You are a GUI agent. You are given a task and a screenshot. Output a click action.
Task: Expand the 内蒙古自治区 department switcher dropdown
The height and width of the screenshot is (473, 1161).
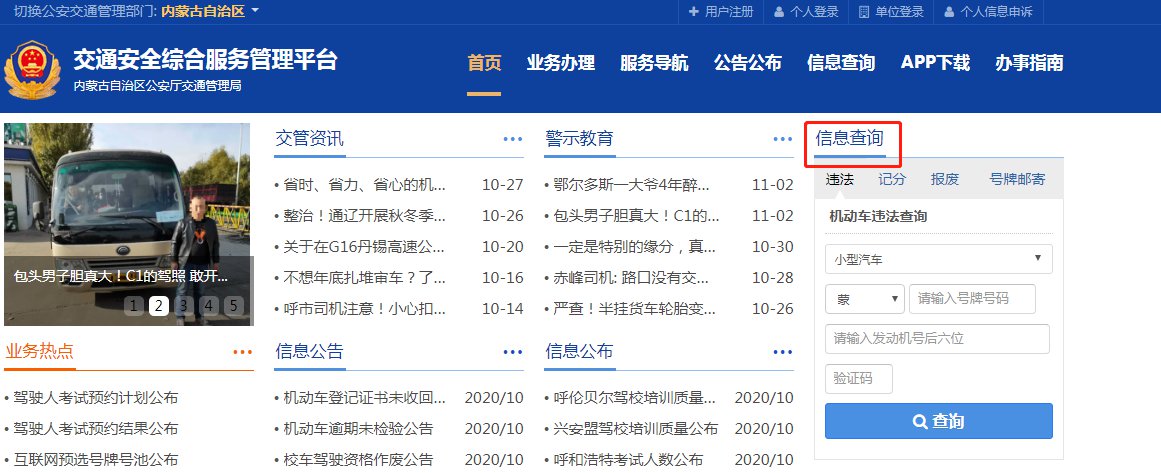tap(210, 11)
